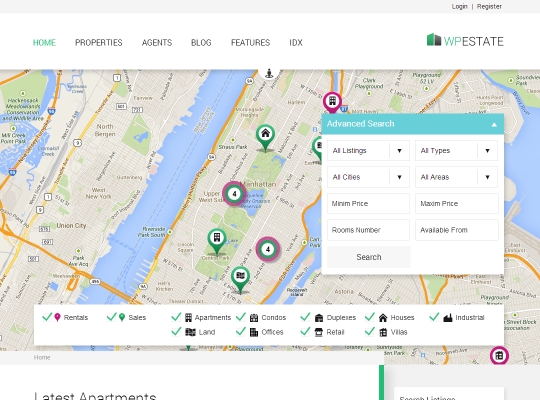Click the magenta Rentals pin icon

pyautogui.click(x=58, y=317)
